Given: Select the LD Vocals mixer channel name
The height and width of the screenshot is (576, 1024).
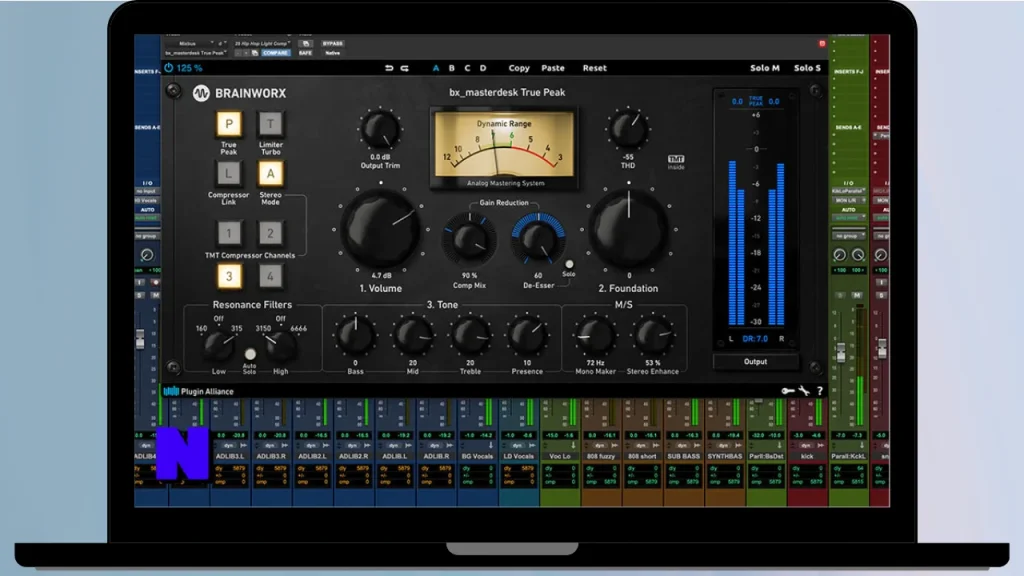Looking at the screenshot, I should click(x=519, y=456).
